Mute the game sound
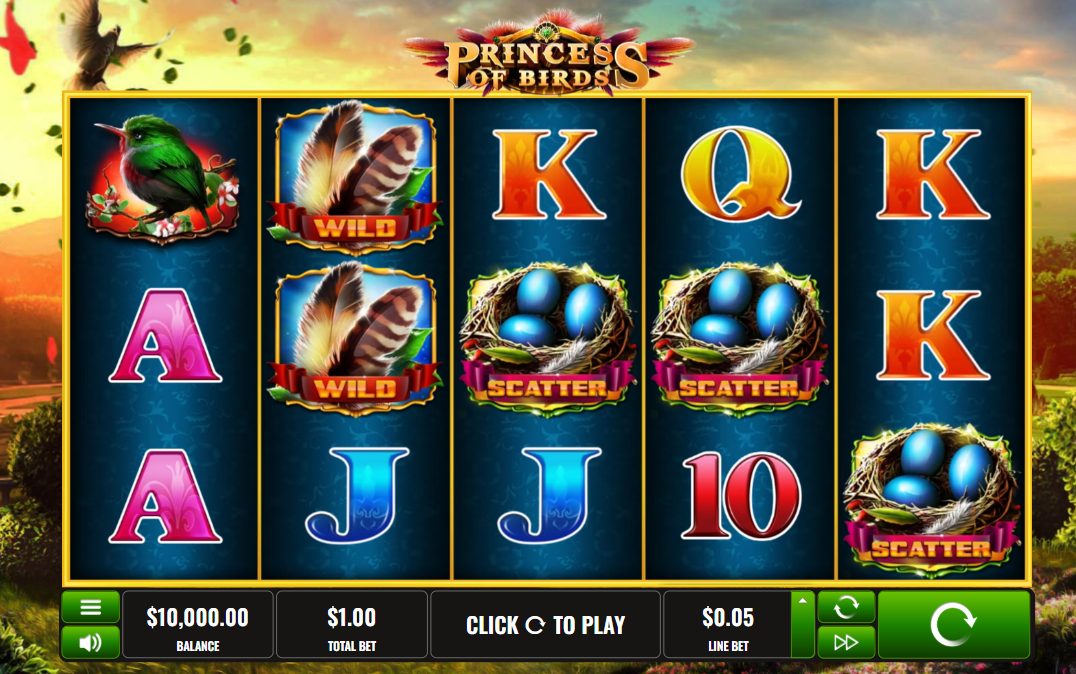This screenshot has width=1076, height=674. click(x=91, y=642)
